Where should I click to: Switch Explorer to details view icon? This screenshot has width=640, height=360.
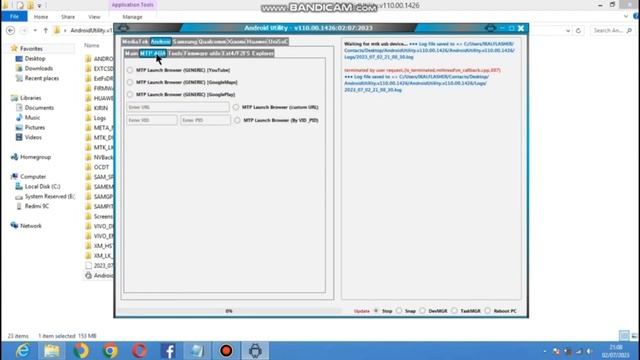tap(624, 336)
